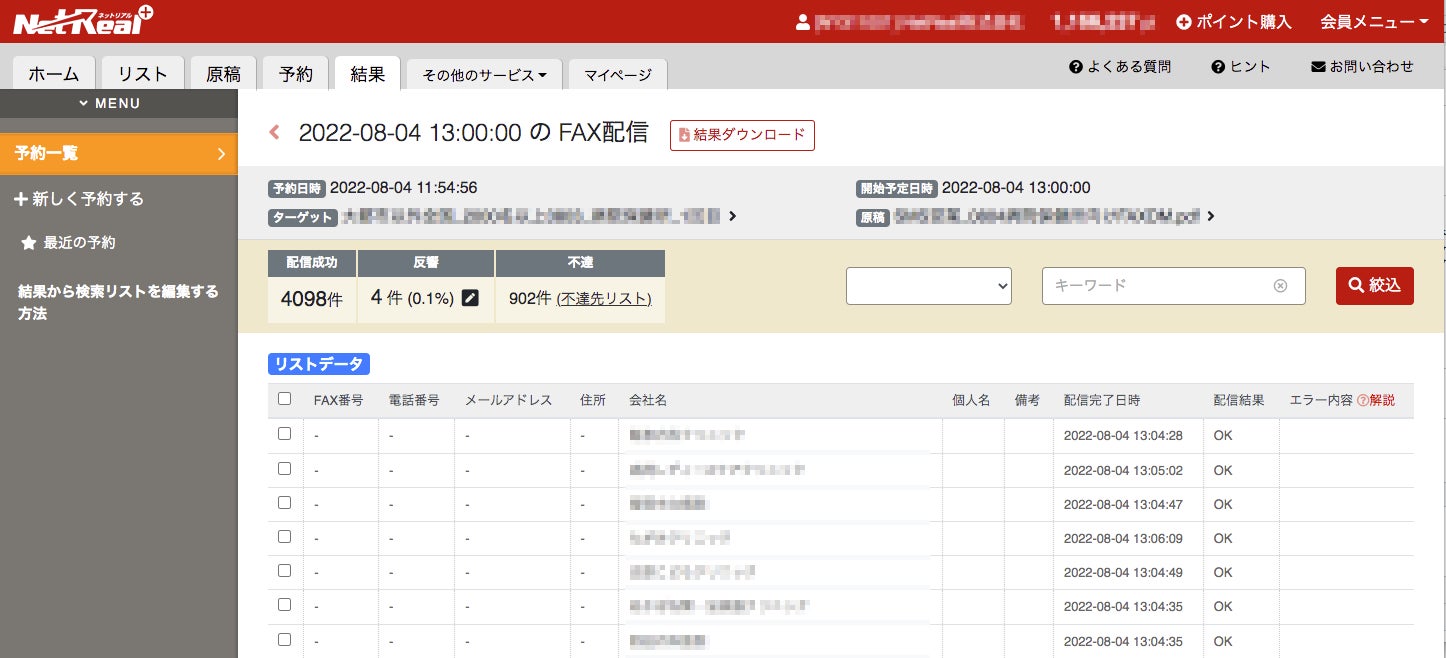Toggle the select-all checkbox in table header
Viewport: 1446px width, 658px height.
[284, 399]
